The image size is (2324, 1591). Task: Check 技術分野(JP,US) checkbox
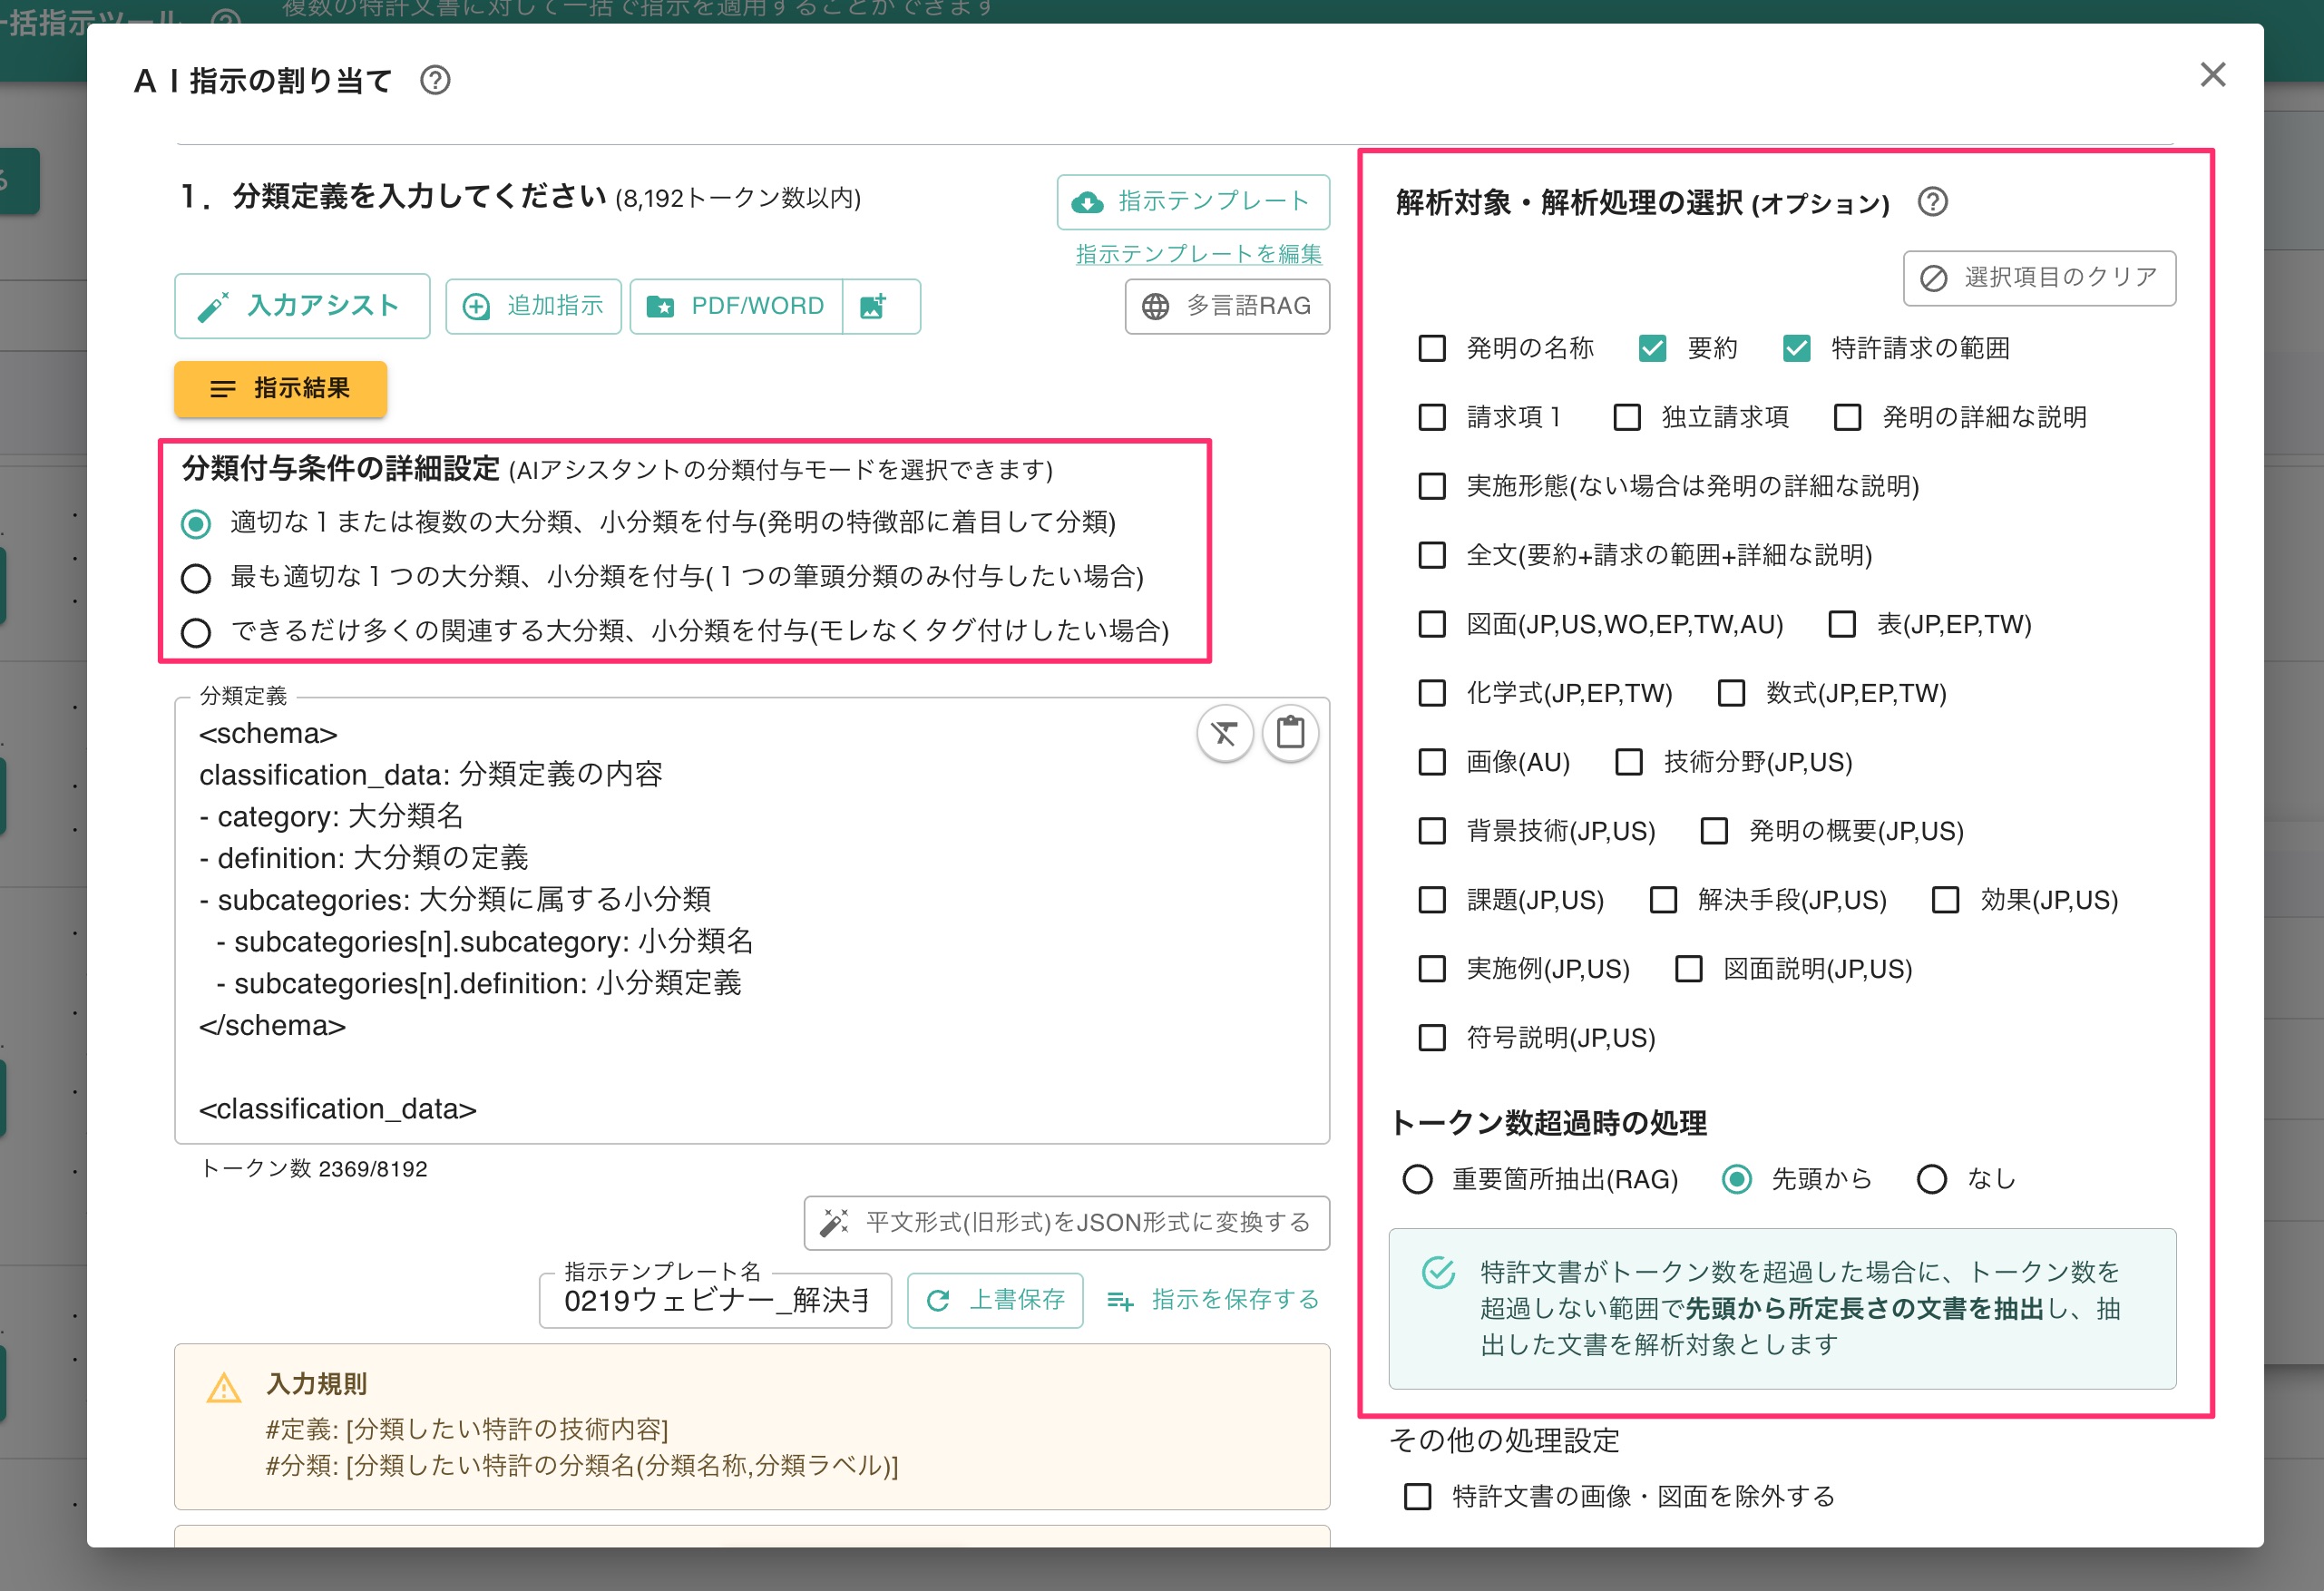(x=1629, y=762)
